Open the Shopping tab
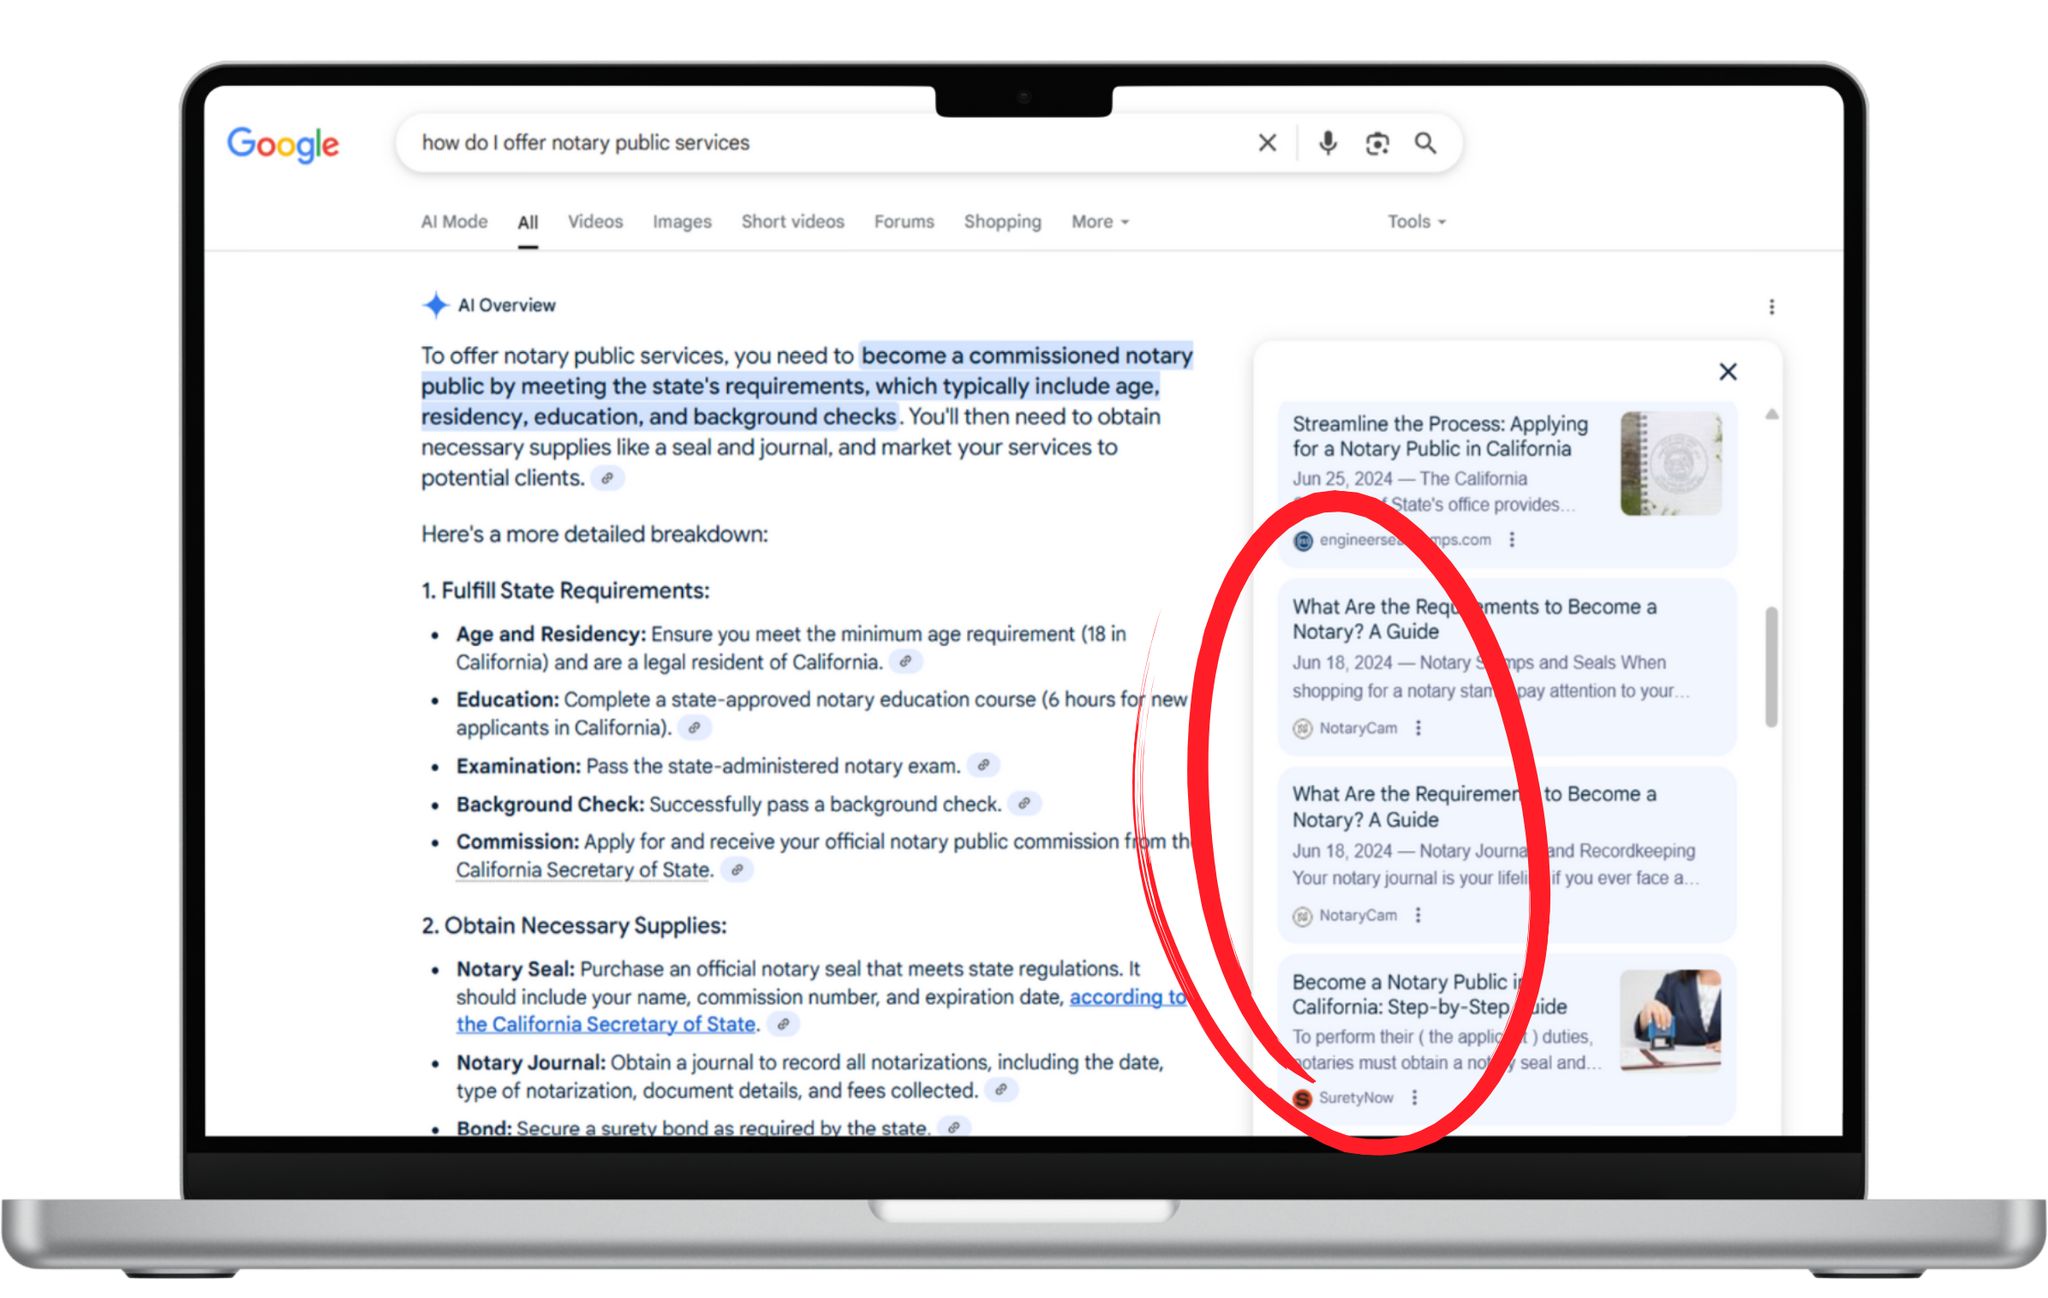The width and height of the screenshot is (2048, 1298). coord(1002,222)
